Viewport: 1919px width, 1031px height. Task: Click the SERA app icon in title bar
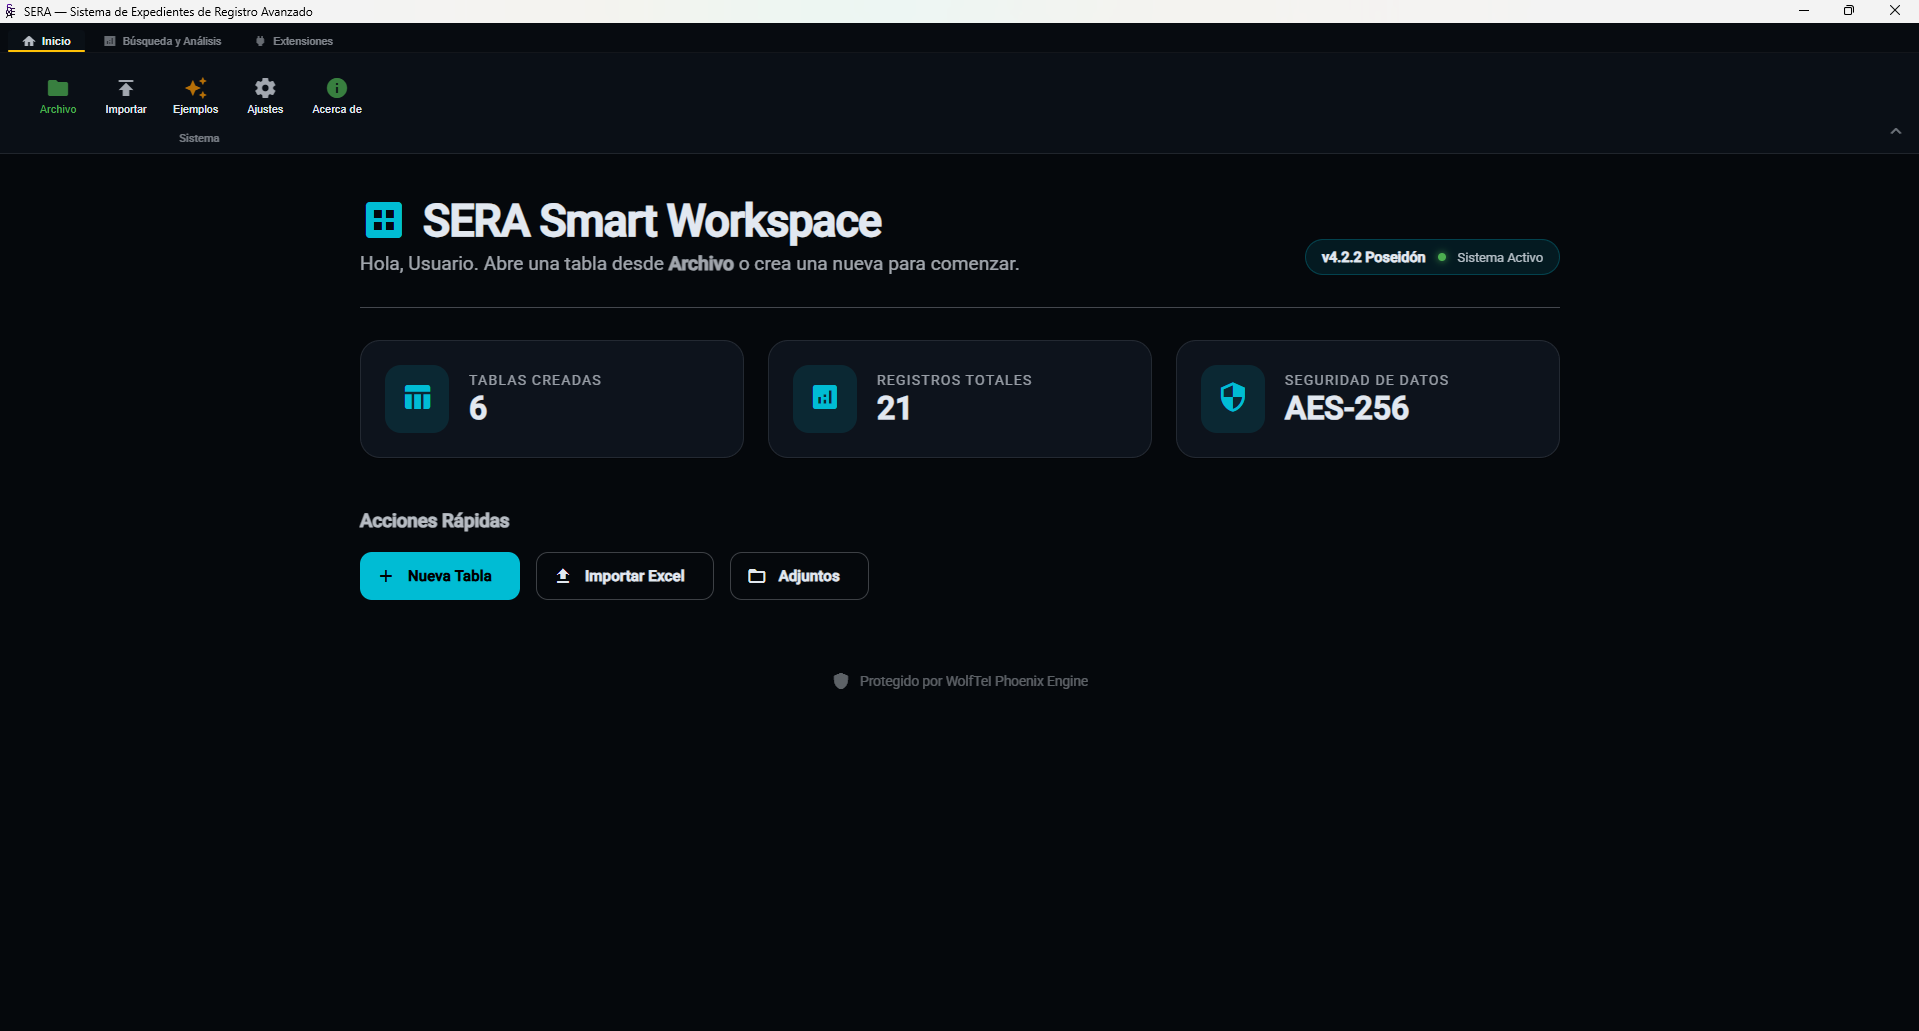(x=11, y=11)
